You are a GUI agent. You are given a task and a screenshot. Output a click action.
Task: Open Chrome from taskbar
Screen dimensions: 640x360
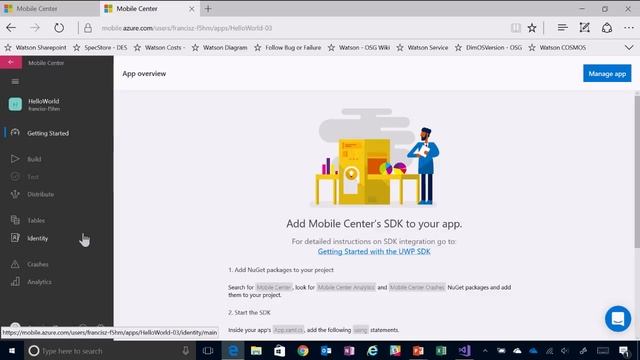coord(302,351)
